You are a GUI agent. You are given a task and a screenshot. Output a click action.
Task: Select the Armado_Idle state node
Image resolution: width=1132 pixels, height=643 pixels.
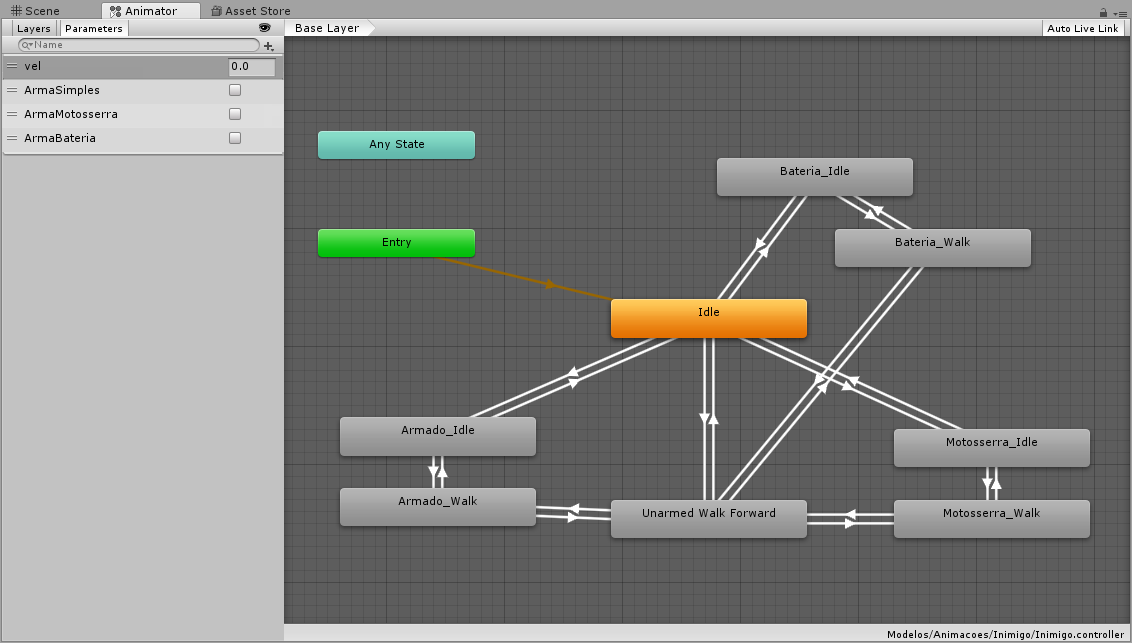437,436
